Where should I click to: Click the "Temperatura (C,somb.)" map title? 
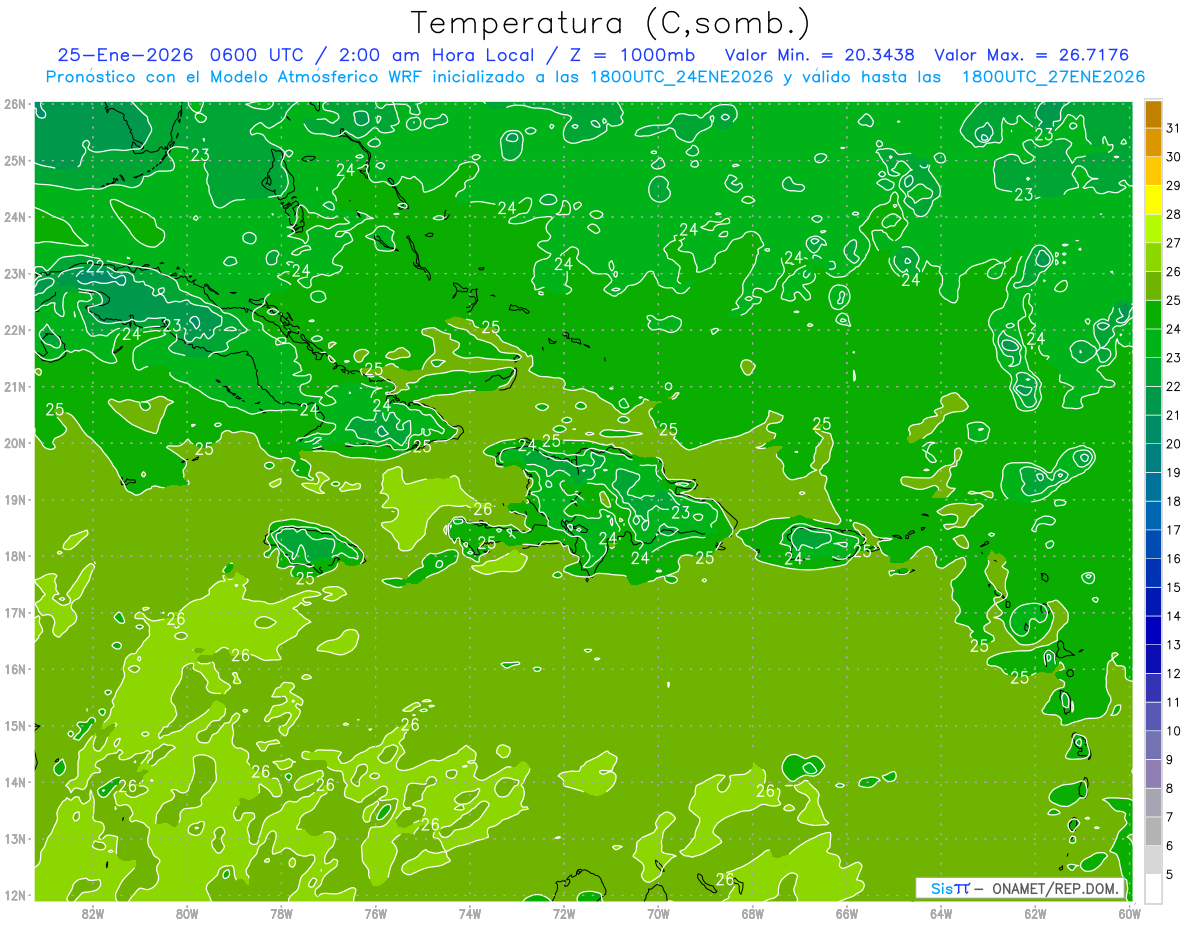(610, 22)
